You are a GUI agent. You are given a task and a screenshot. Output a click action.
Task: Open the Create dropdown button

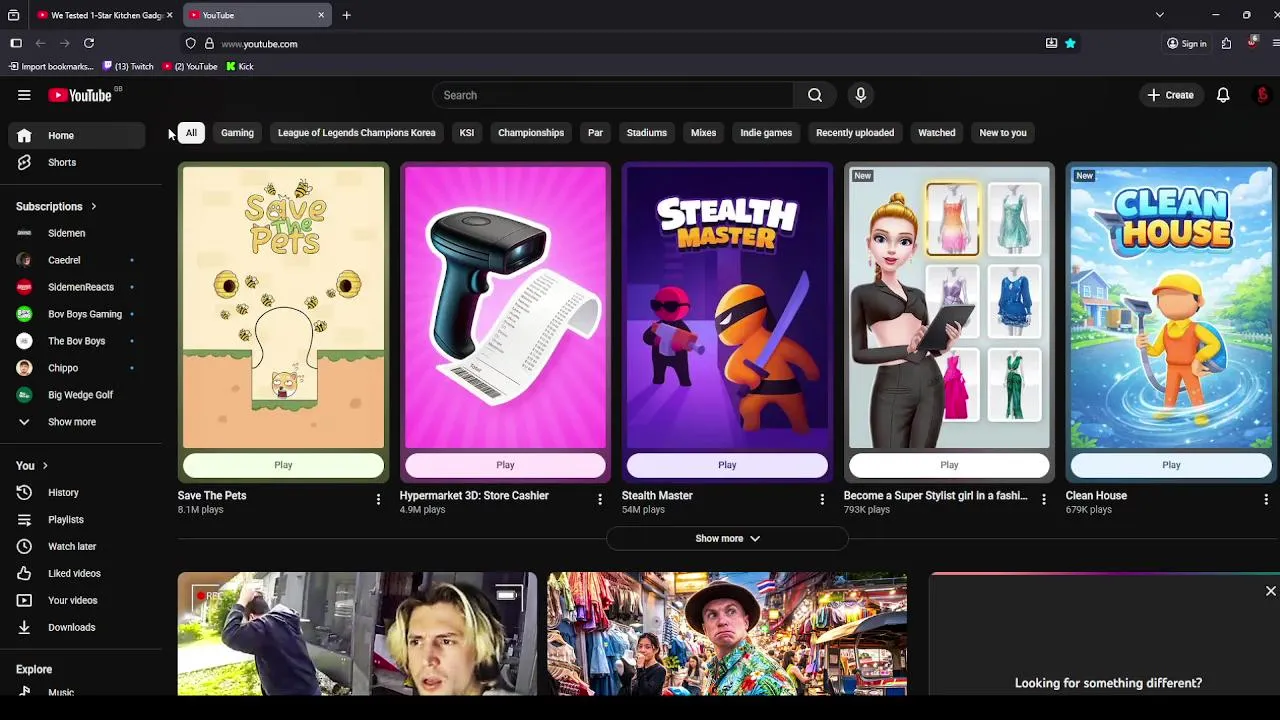1170,95
